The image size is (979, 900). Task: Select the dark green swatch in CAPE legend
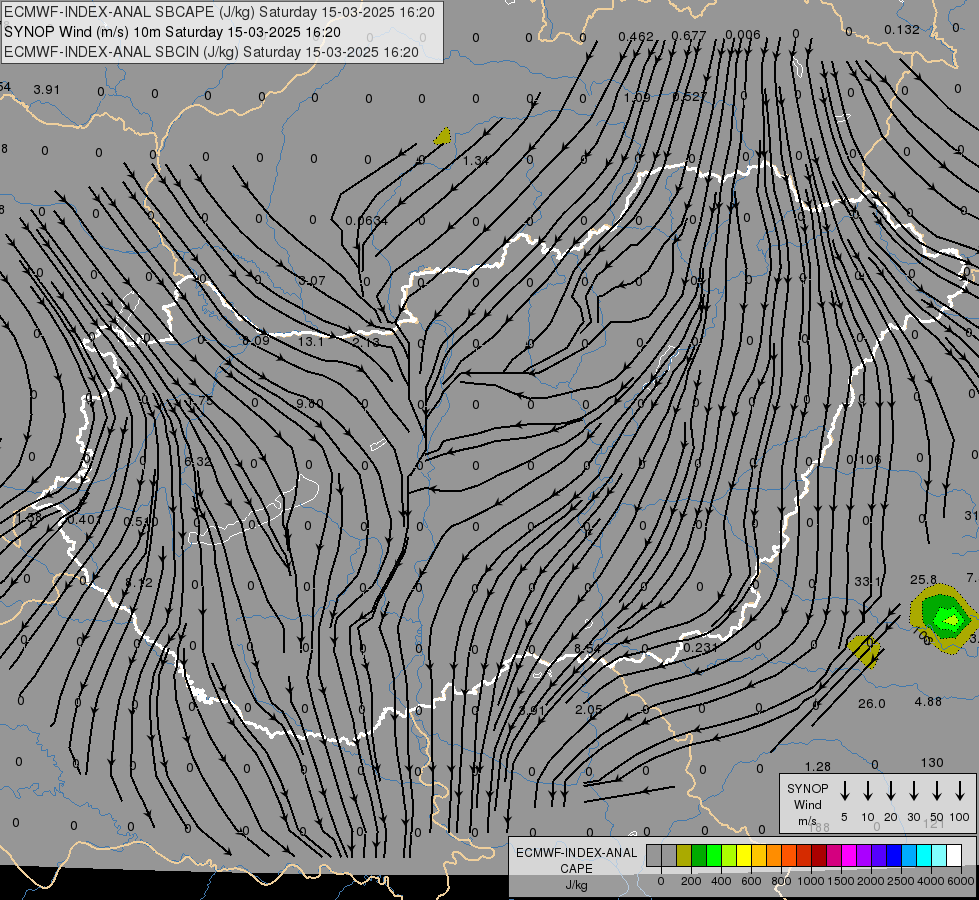click(699, 856)
